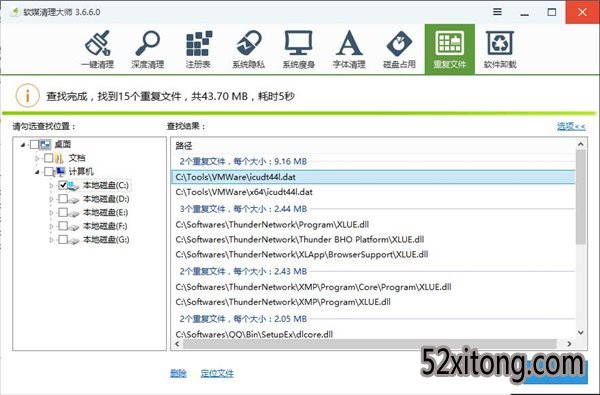Open the 软件卸载 uninstall icon
Viewport: 600px width, 395px height.
click(500, 49)
